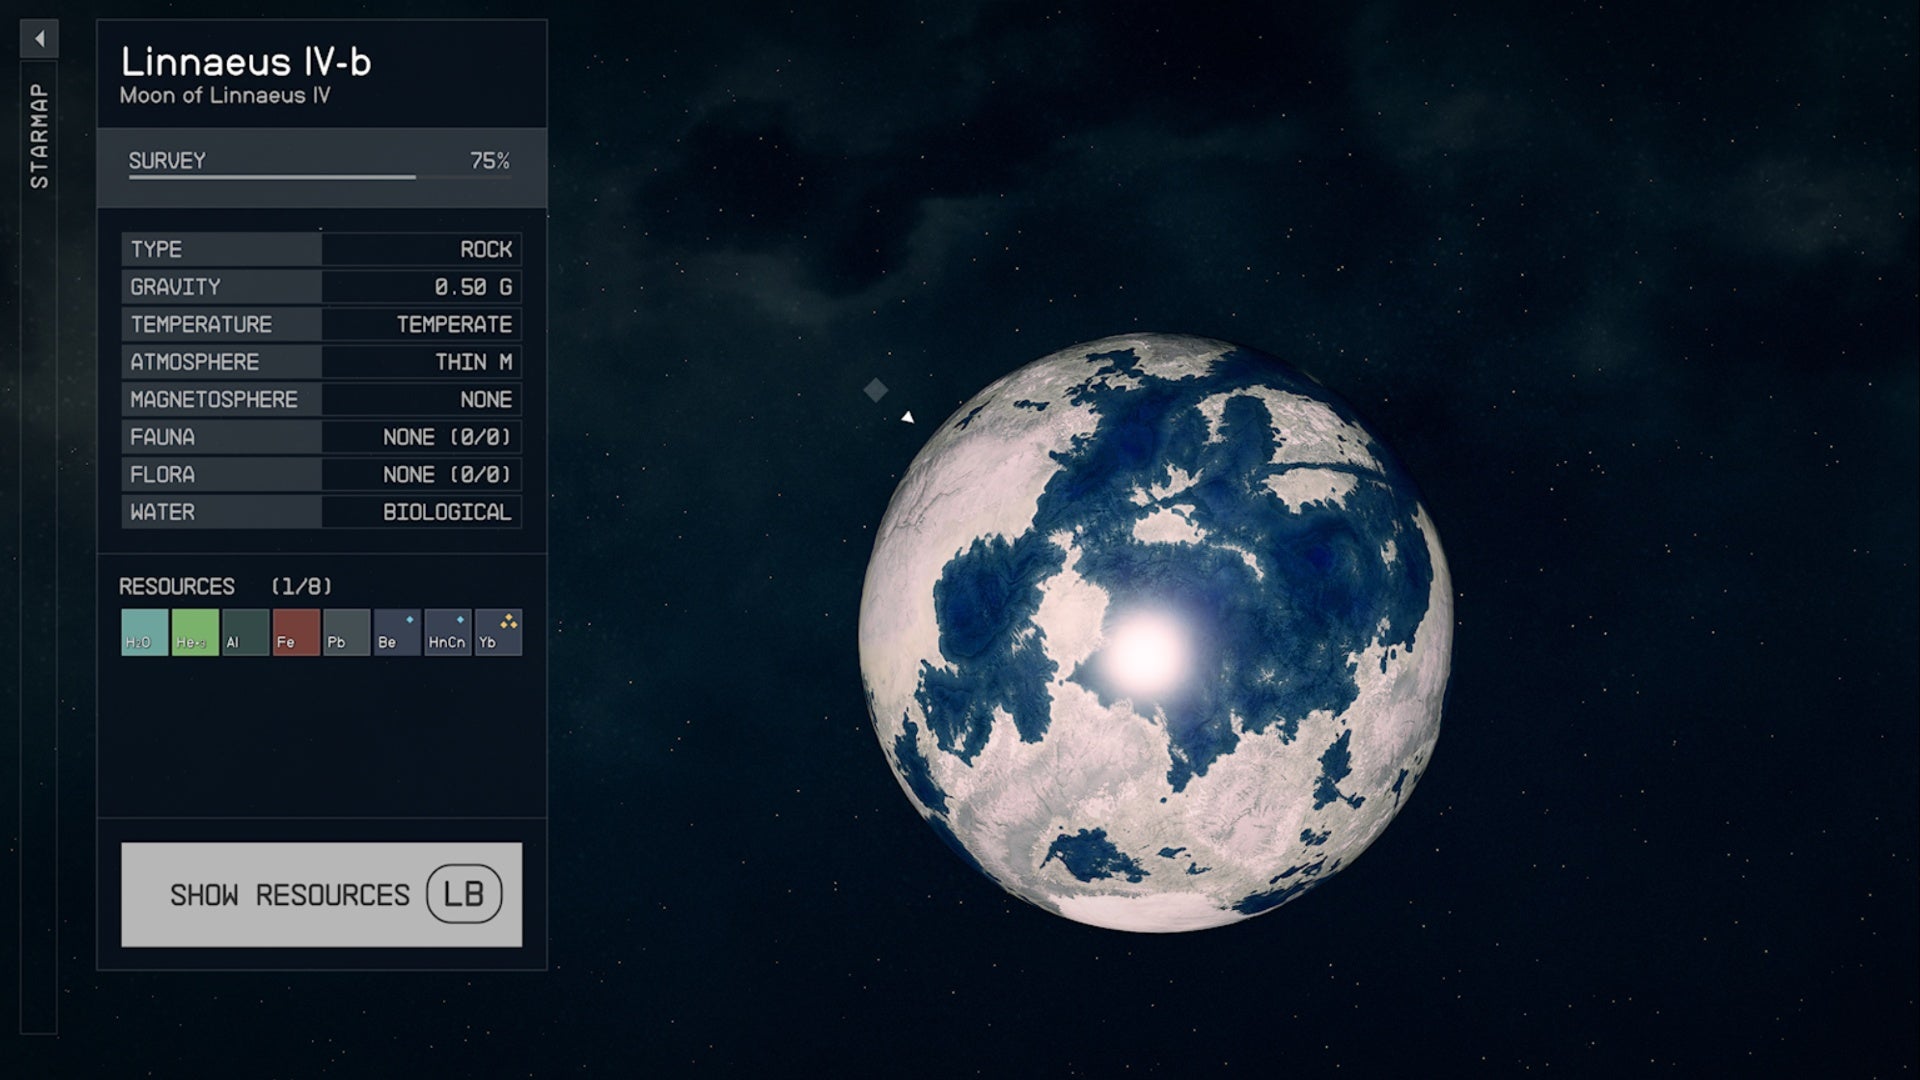Click the back arrow above Starmap
Viewport: 1920px width, 1080px height.
click(40, 38)
